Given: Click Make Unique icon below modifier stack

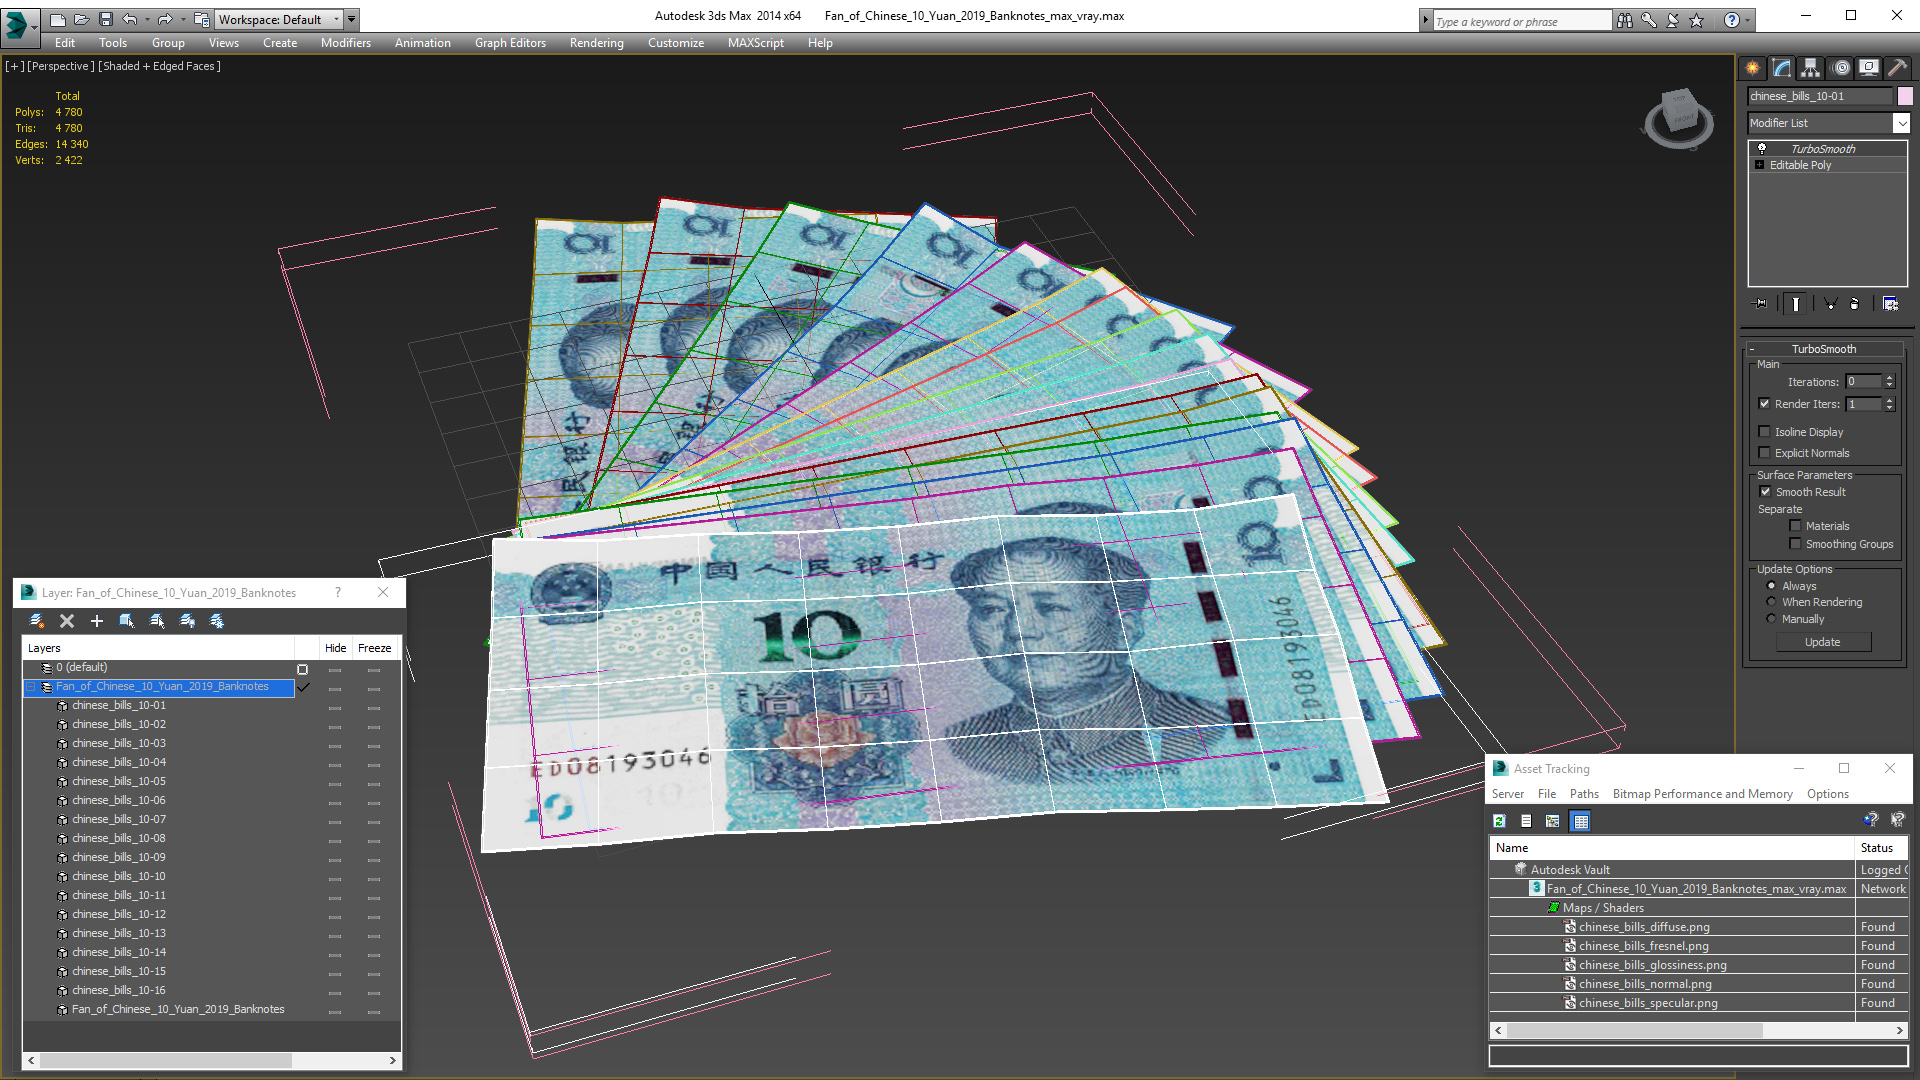Looking at the screenshot, I should click(1830, 303).
